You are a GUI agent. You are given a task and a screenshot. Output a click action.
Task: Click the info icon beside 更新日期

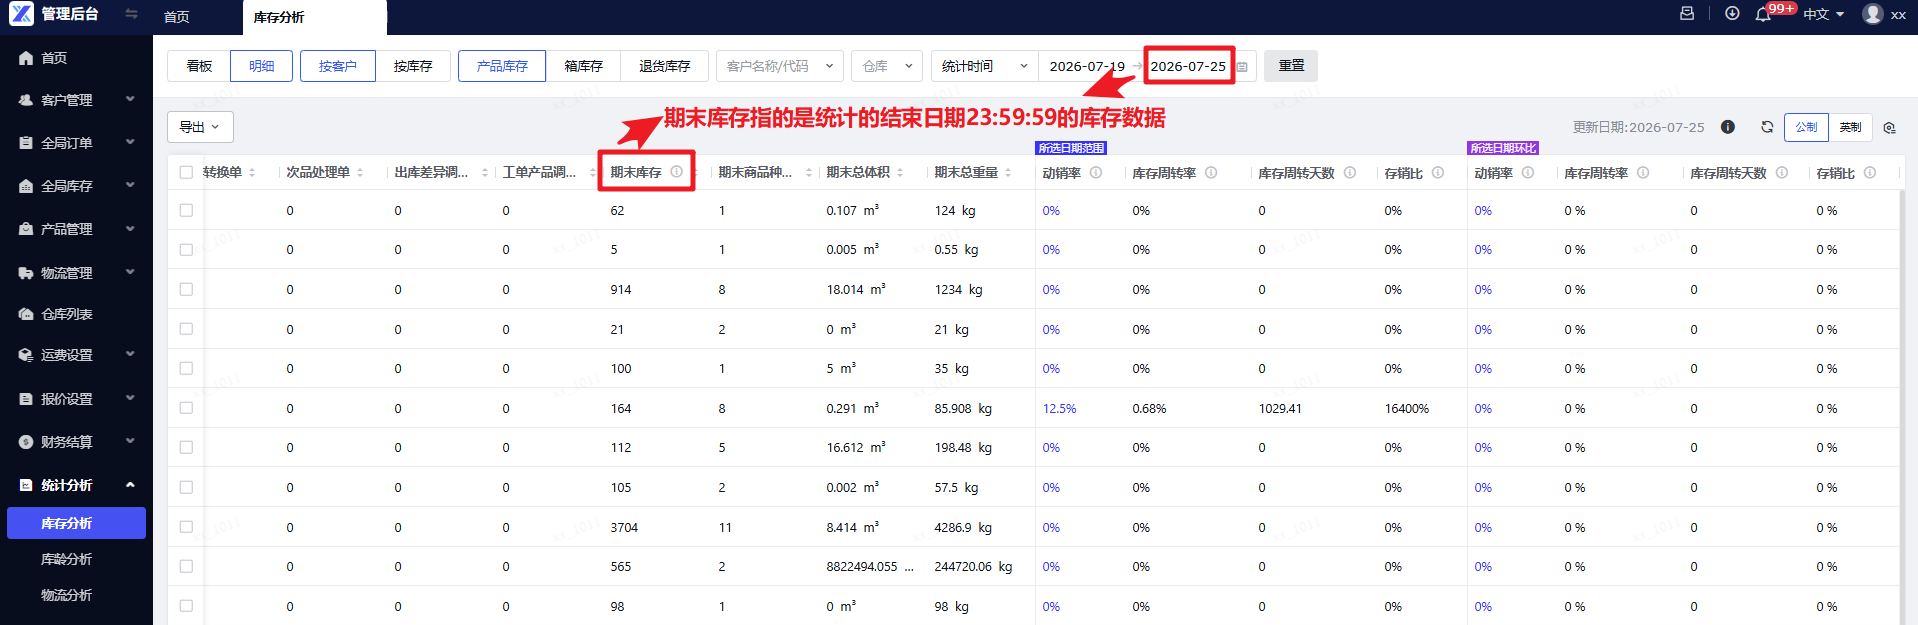1727,127
